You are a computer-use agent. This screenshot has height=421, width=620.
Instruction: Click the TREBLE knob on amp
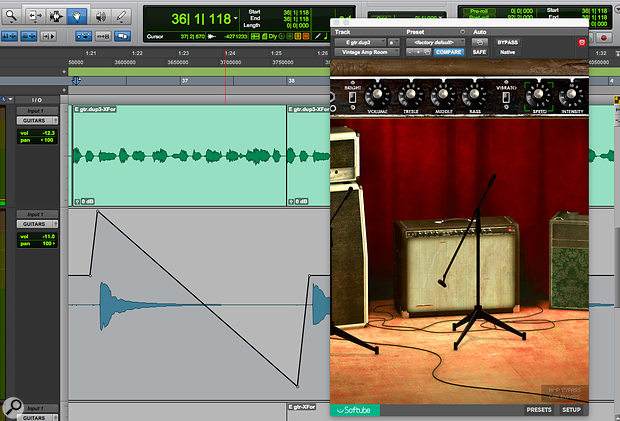[410, 94]
